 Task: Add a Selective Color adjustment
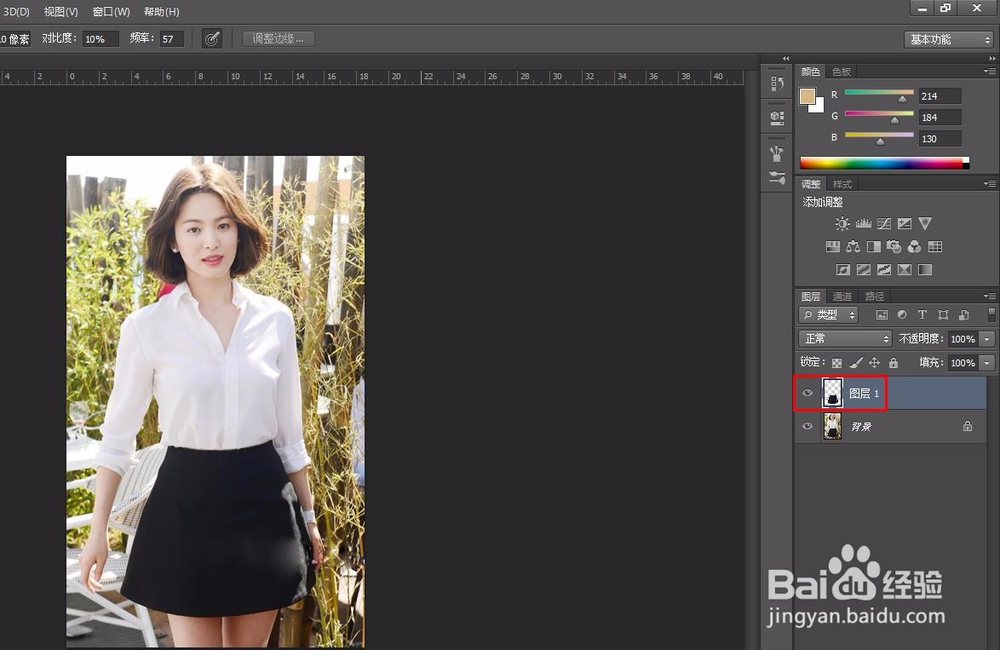904,269
